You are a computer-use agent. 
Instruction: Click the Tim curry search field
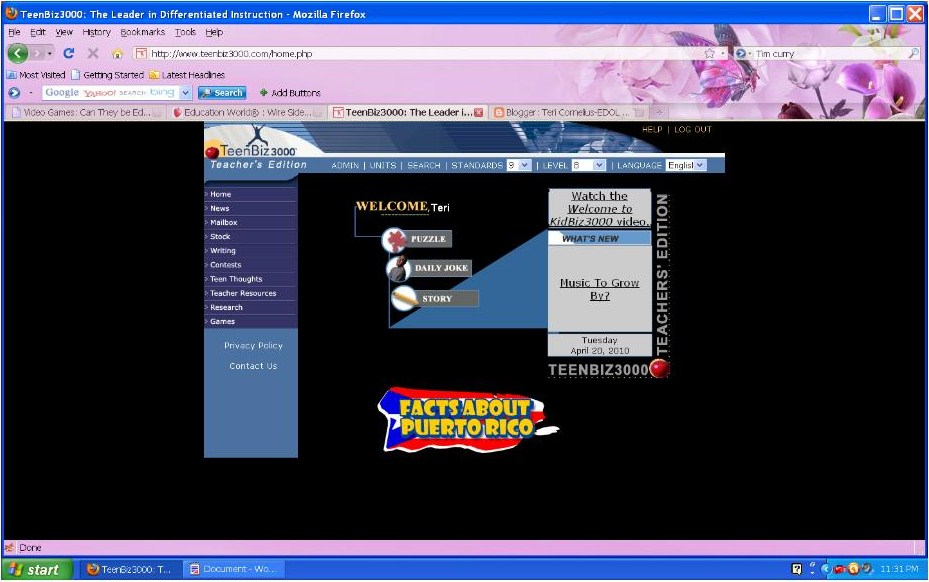pyautogui.click(x=829, y=54)
